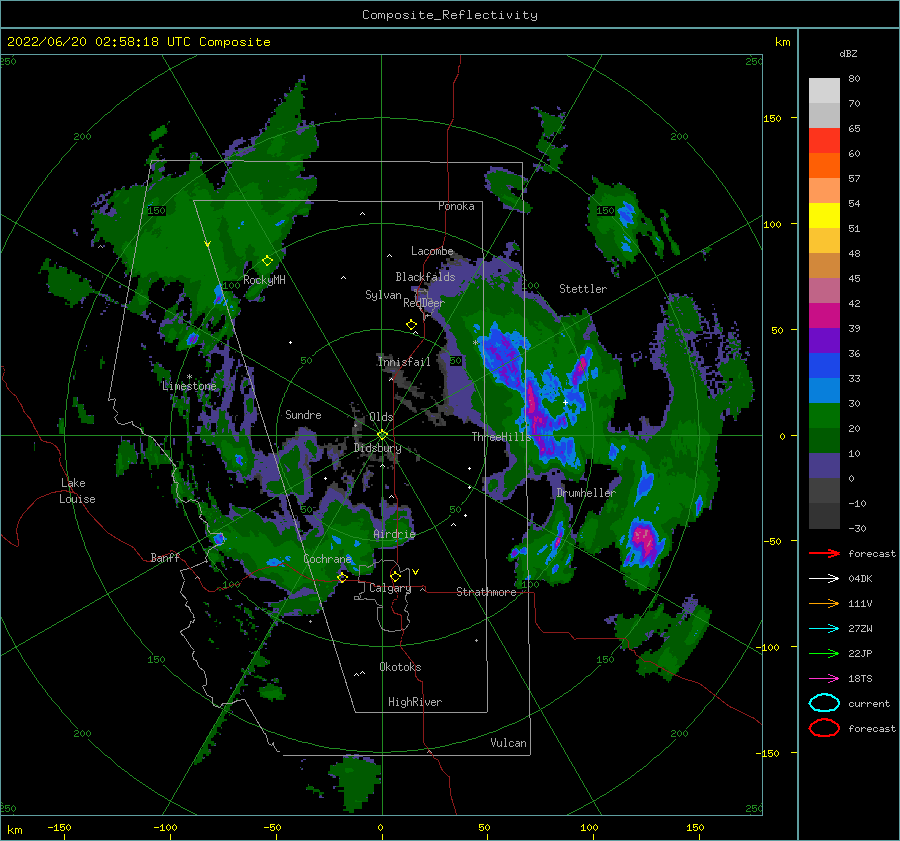Viewport: 900px width, 841px height.
Task: Click the dBZ legend heading
Action: 848,53
